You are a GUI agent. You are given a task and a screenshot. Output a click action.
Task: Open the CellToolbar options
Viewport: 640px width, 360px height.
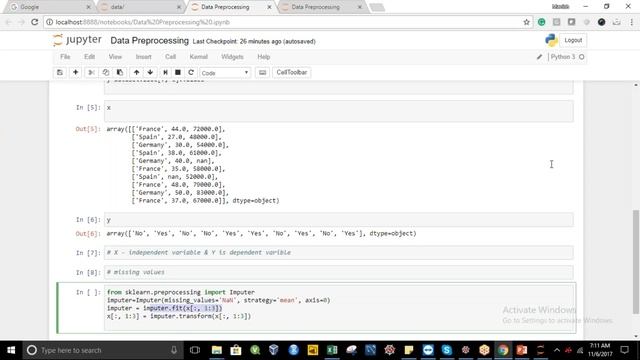291,73
